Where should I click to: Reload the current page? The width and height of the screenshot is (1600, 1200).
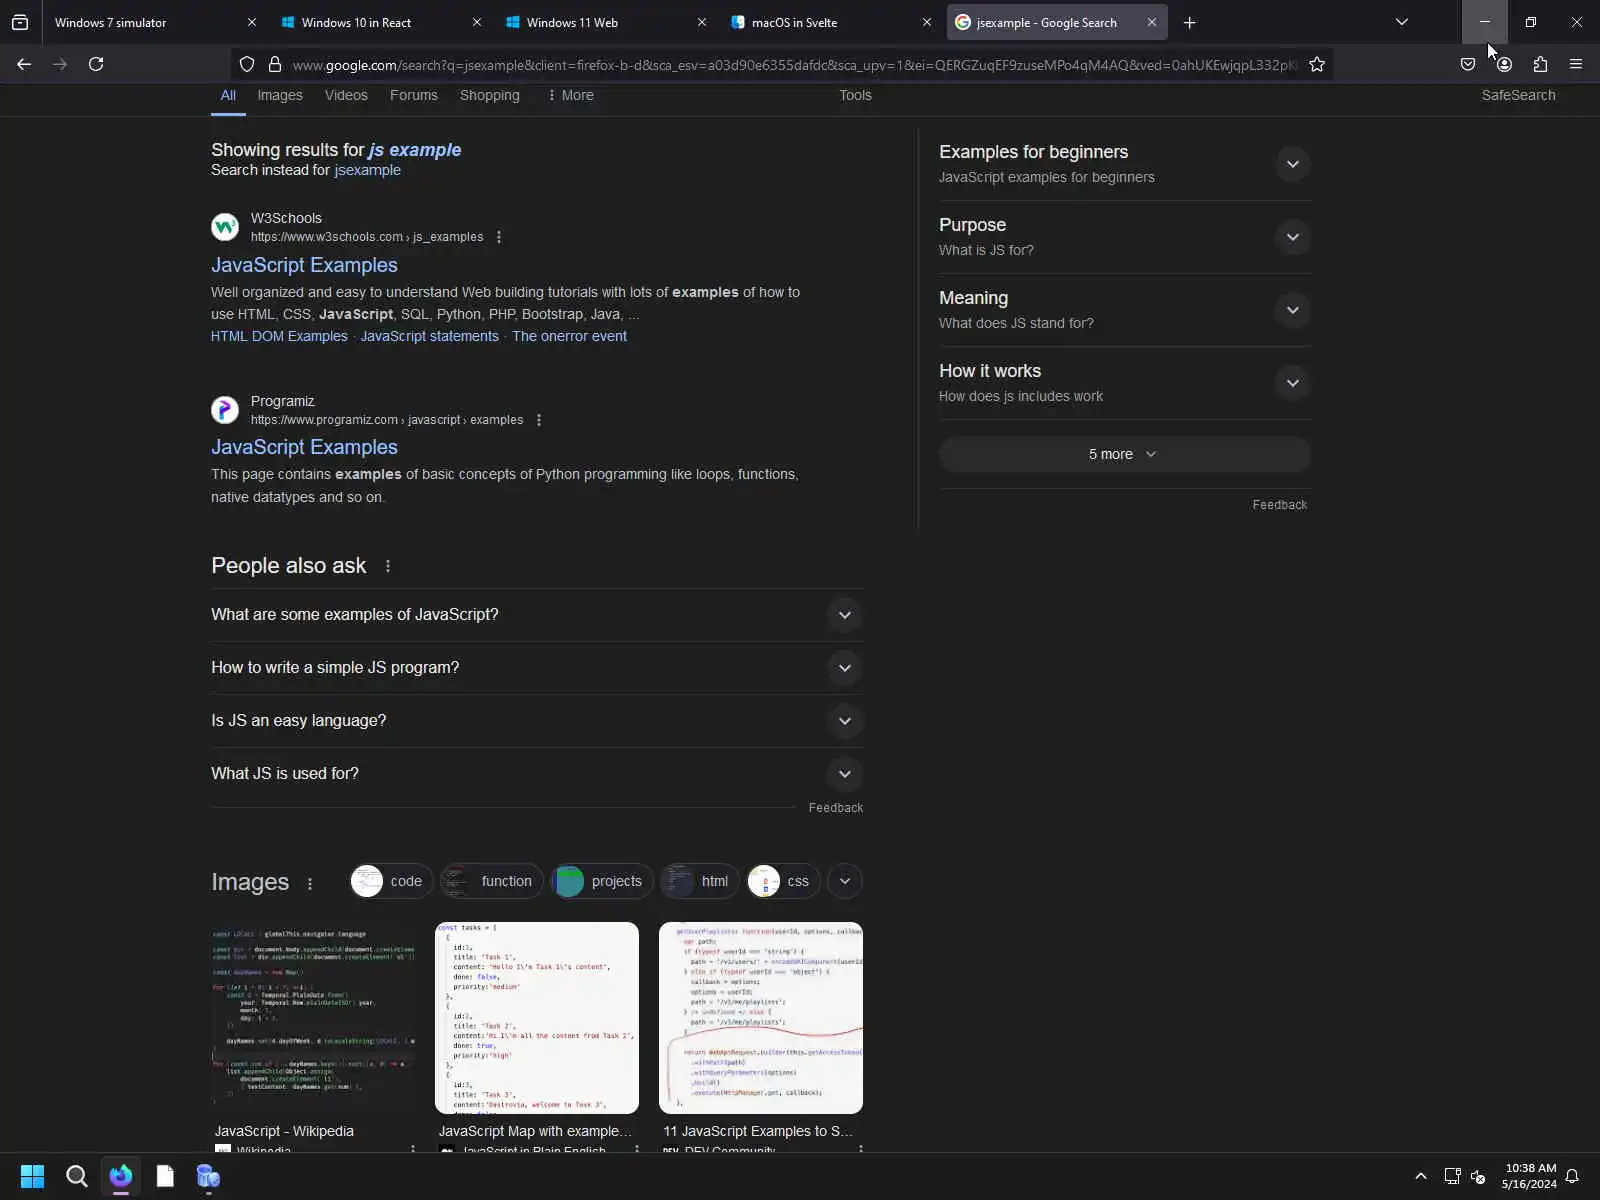pyautogui.click(x=96, y=64)
